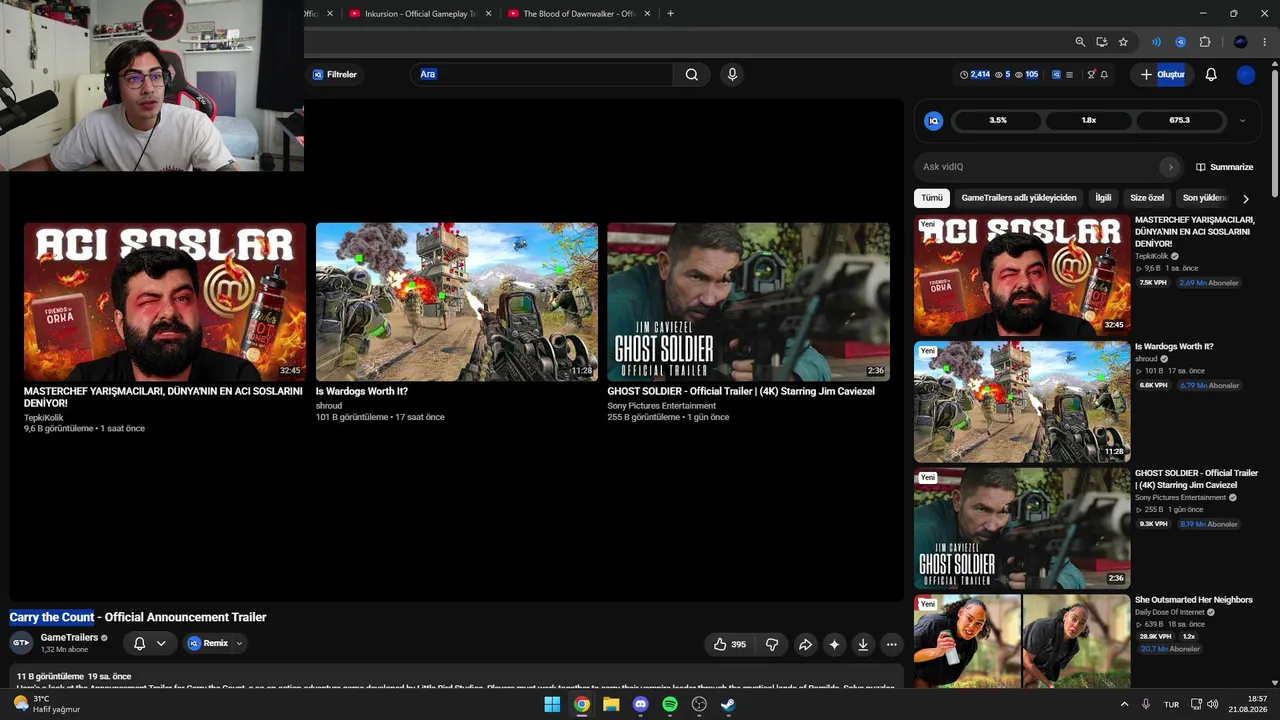Open the vidIQ toolbar notification bell
The image size is (1280, 720).
(1104, 74)
